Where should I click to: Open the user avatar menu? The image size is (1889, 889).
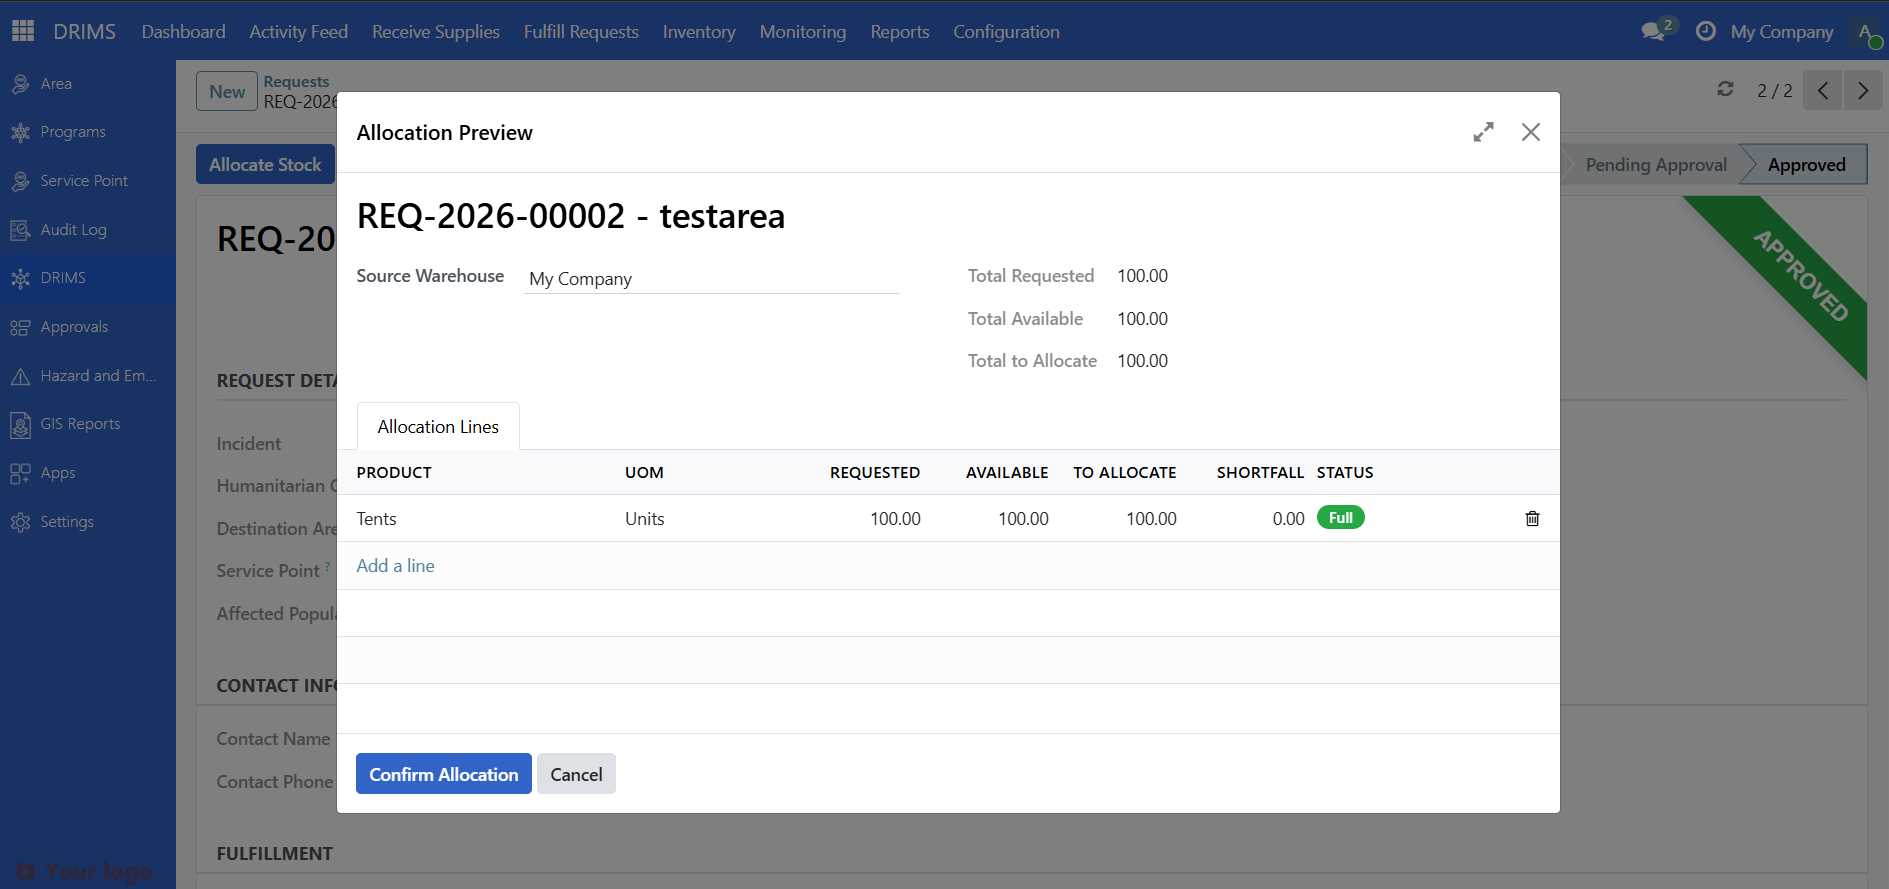point(1866,31)
